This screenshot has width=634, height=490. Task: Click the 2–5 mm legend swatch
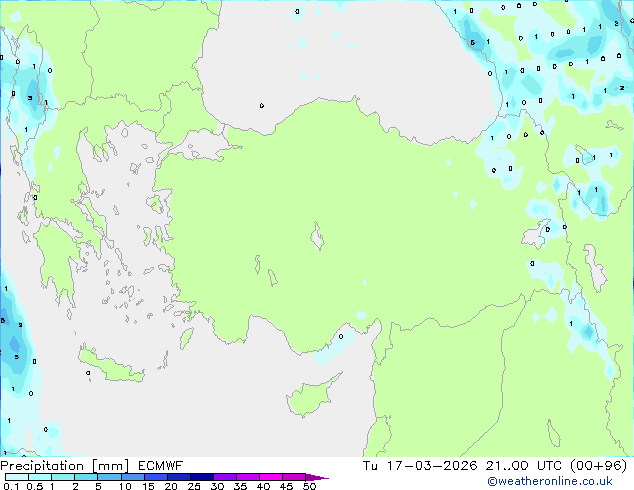pyautogui.click(x=86, y=477)
